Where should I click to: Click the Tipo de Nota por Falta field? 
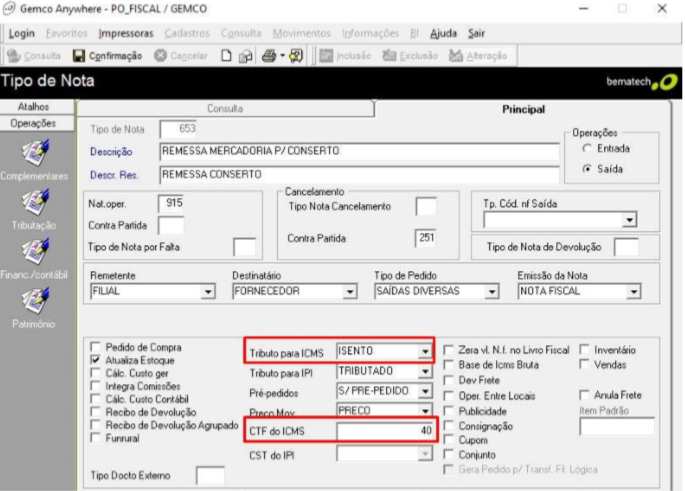(x=244, y=247)
